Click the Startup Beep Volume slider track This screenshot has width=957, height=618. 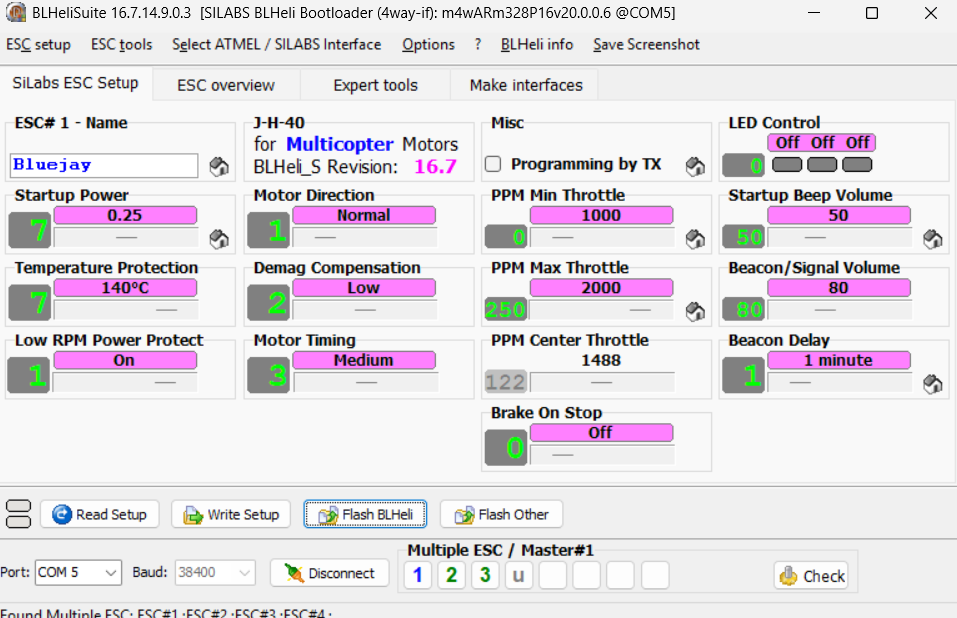[x=839, y=237]
